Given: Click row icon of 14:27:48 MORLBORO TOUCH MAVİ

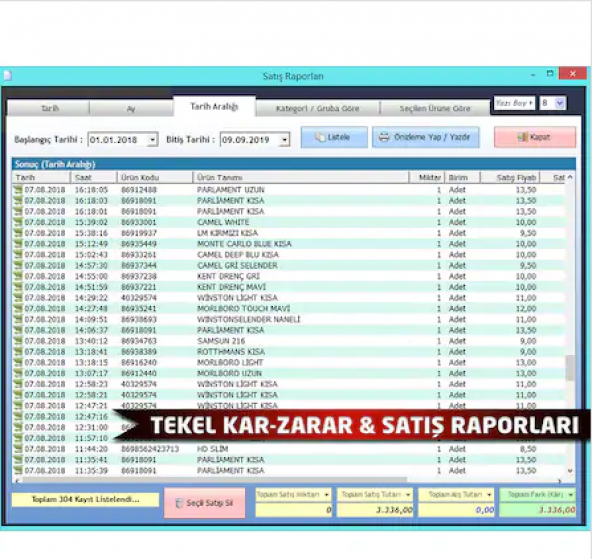Looking at the screenshot, I should [18, 308].
